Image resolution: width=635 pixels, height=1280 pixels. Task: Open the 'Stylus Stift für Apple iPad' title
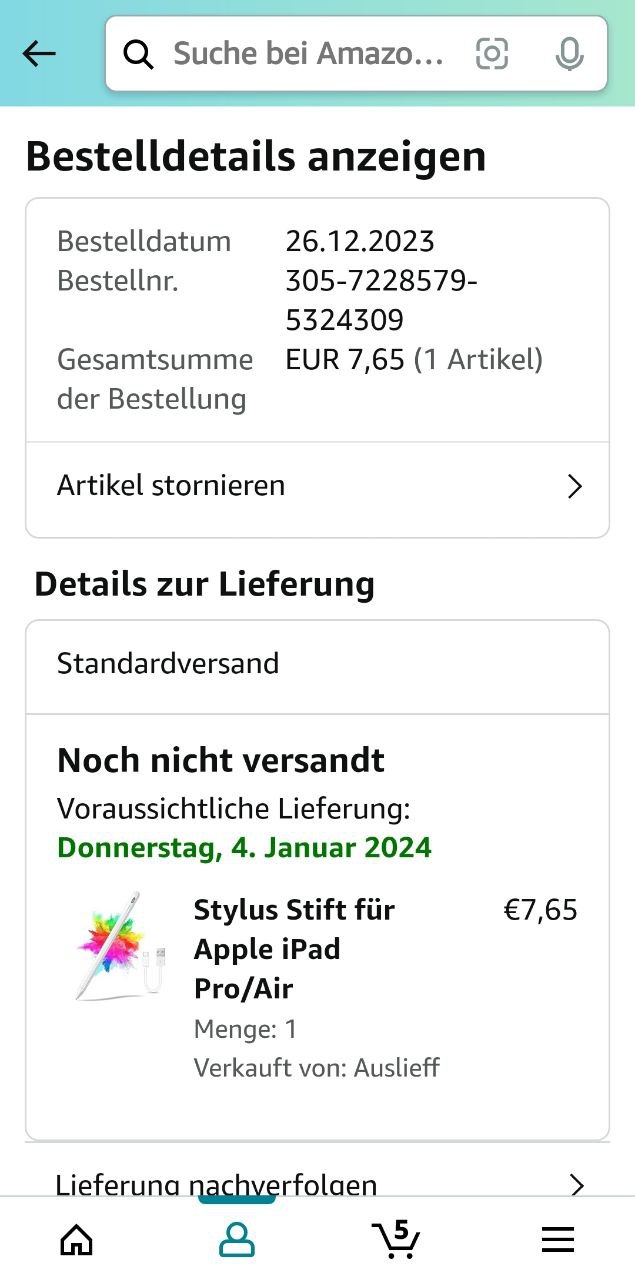point(294,948)
